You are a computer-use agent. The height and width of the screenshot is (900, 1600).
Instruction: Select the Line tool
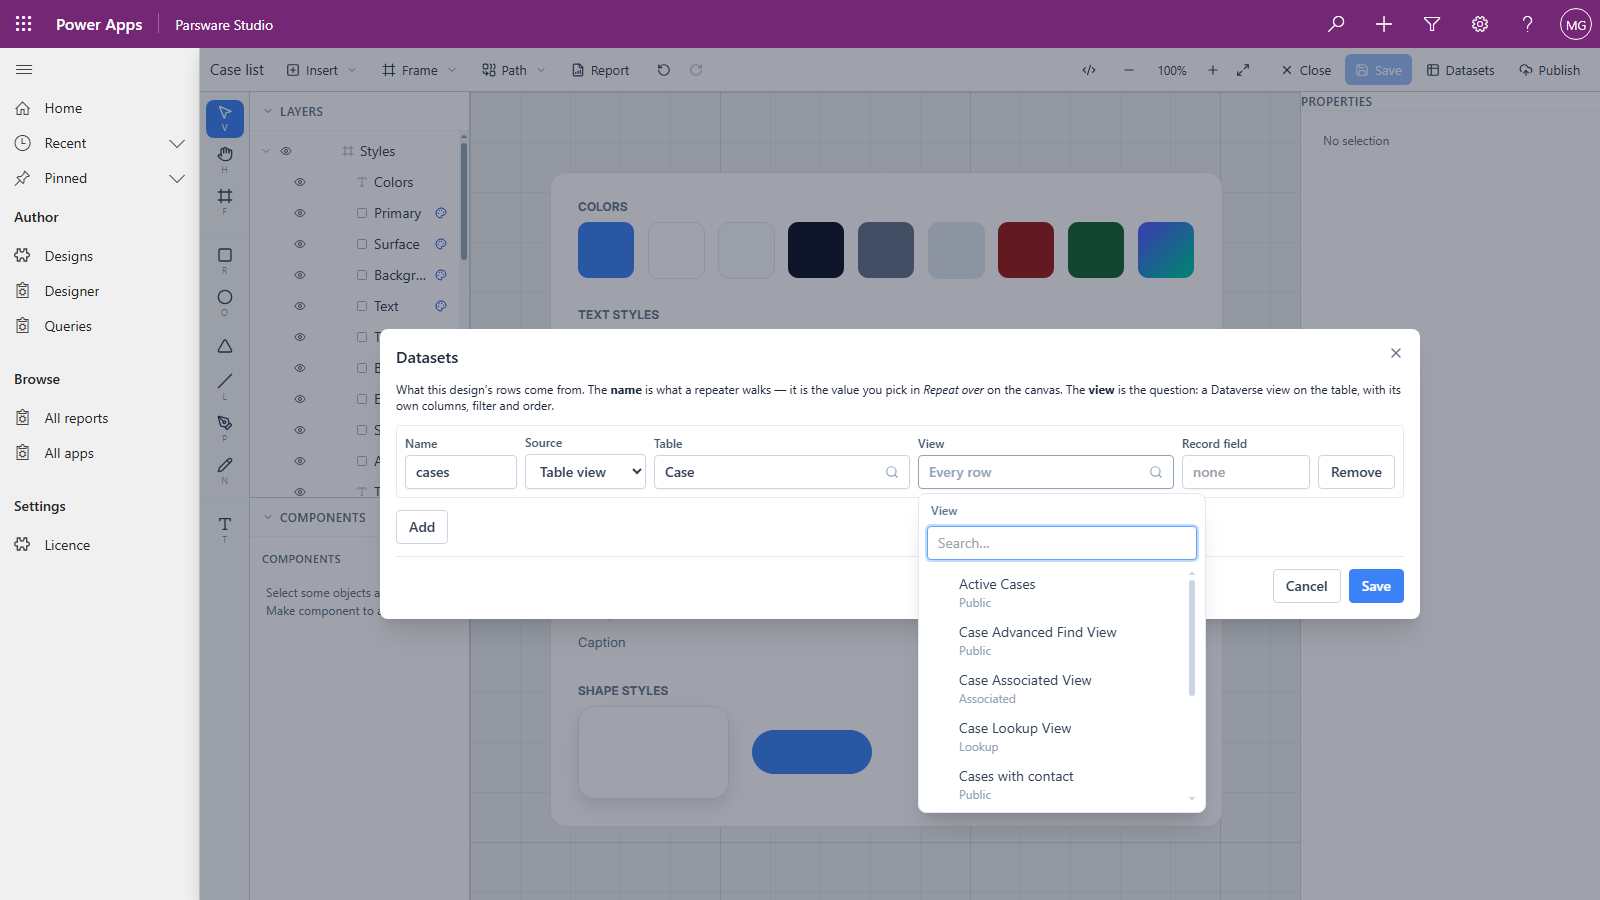225,385
